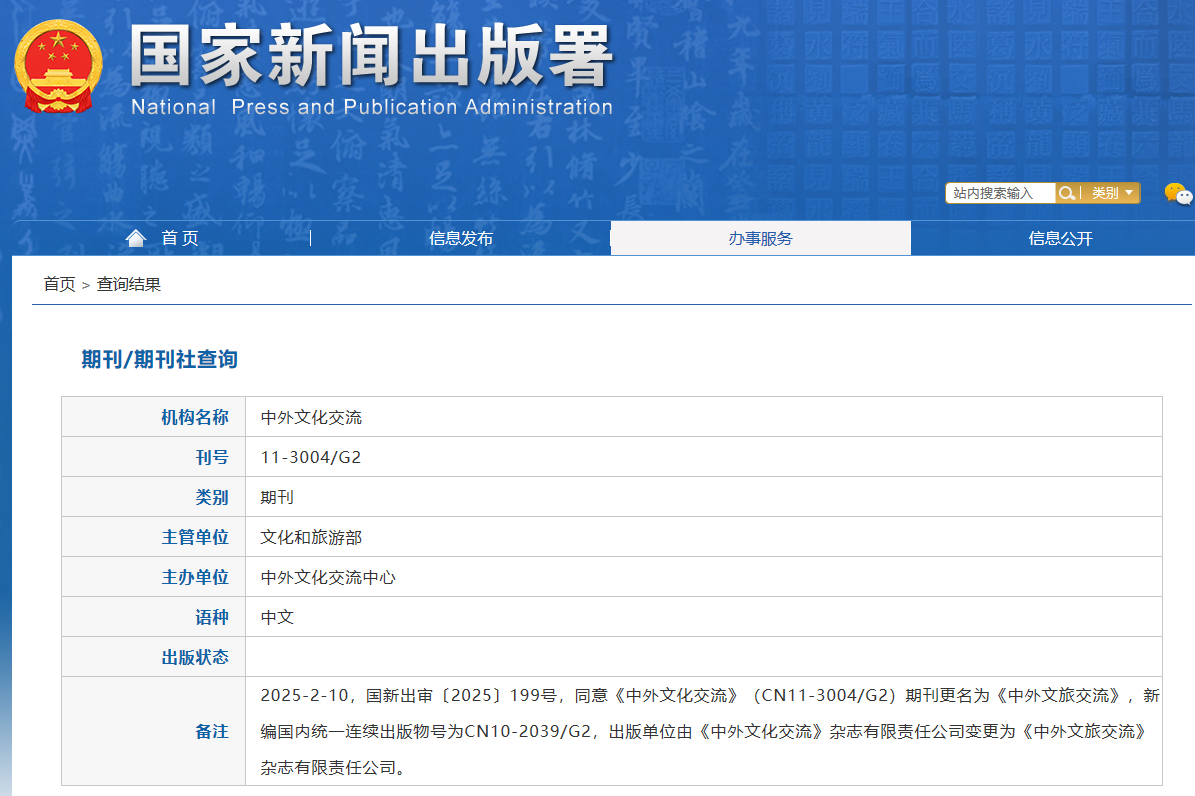Click the 国家新闻出版署 site title
The width and height of the screenshot is (1195, 796).
click(x=372, y=56)
